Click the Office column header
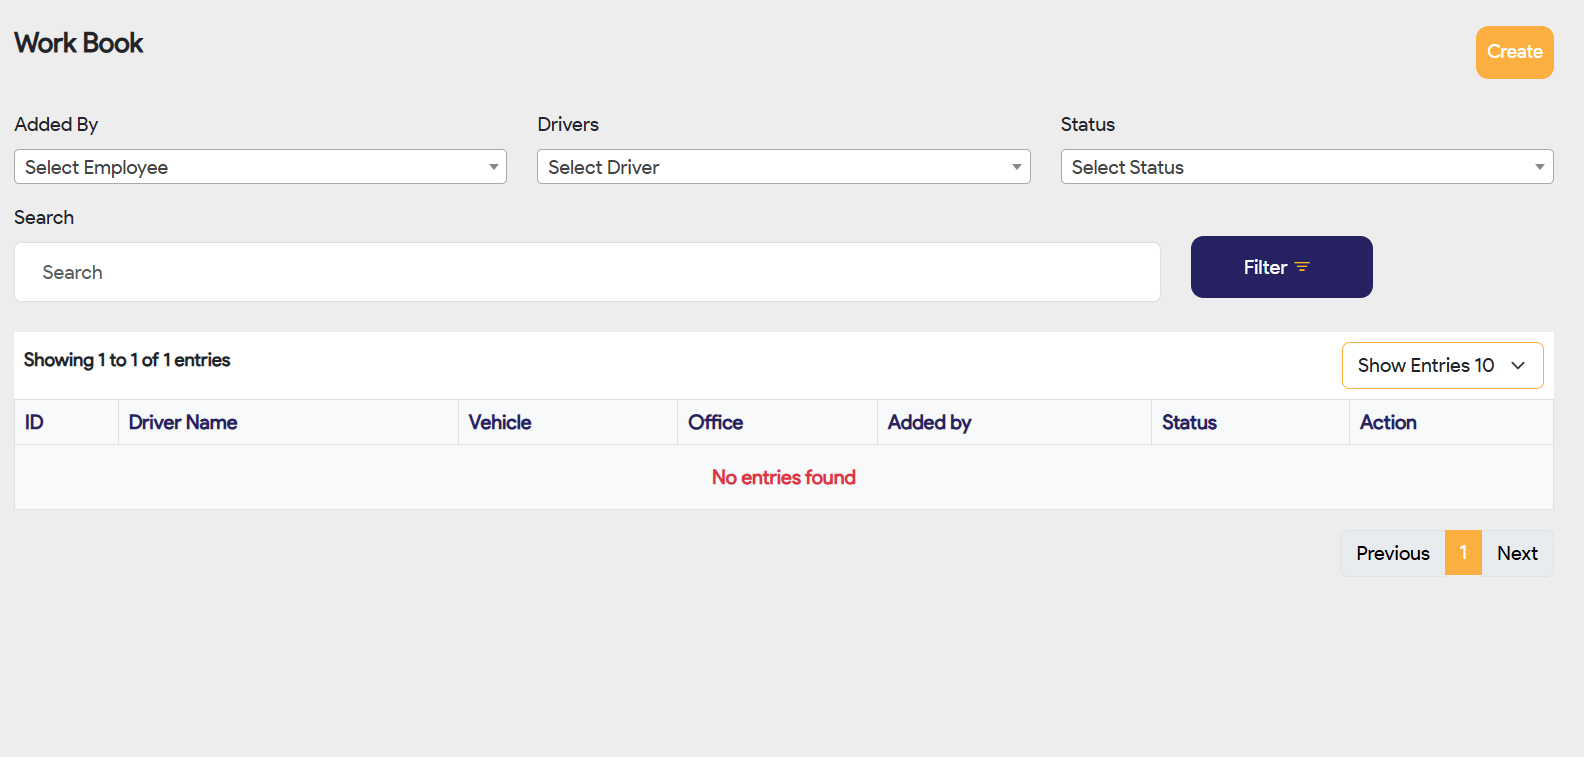1584x757 pixels. (715, 423)
